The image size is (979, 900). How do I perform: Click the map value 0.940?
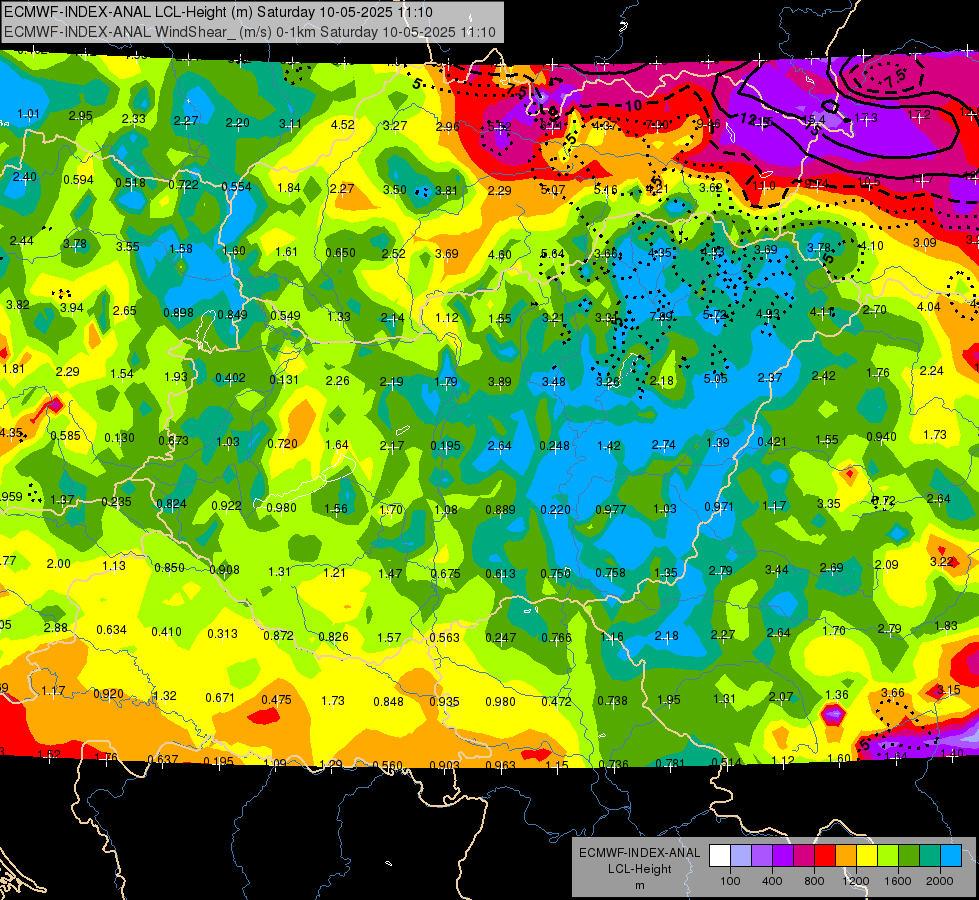pos(882,437)
